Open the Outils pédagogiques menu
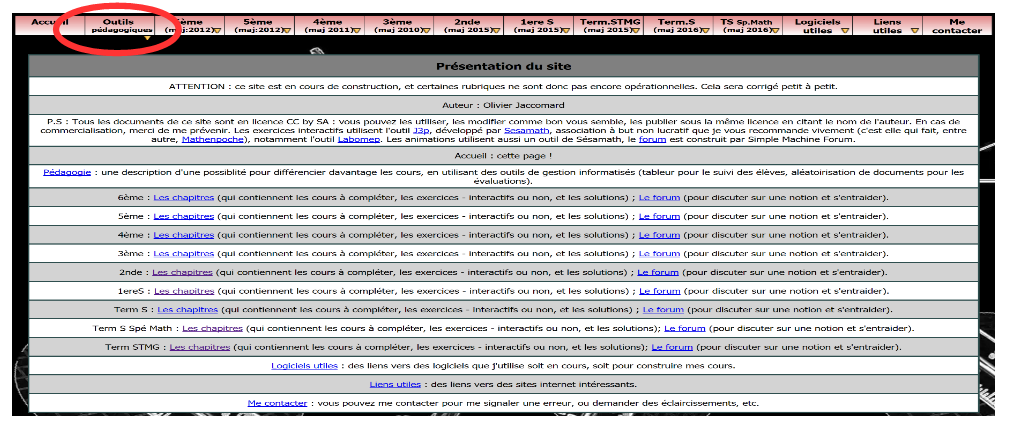The height and width of the screenshot is (426, 1011). [x=119, y=26]
